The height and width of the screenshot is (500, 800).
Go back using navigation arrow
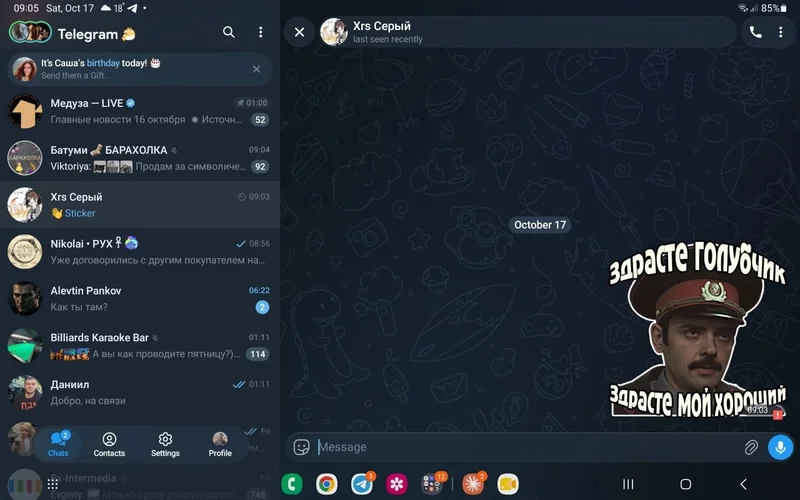(743, 484)
